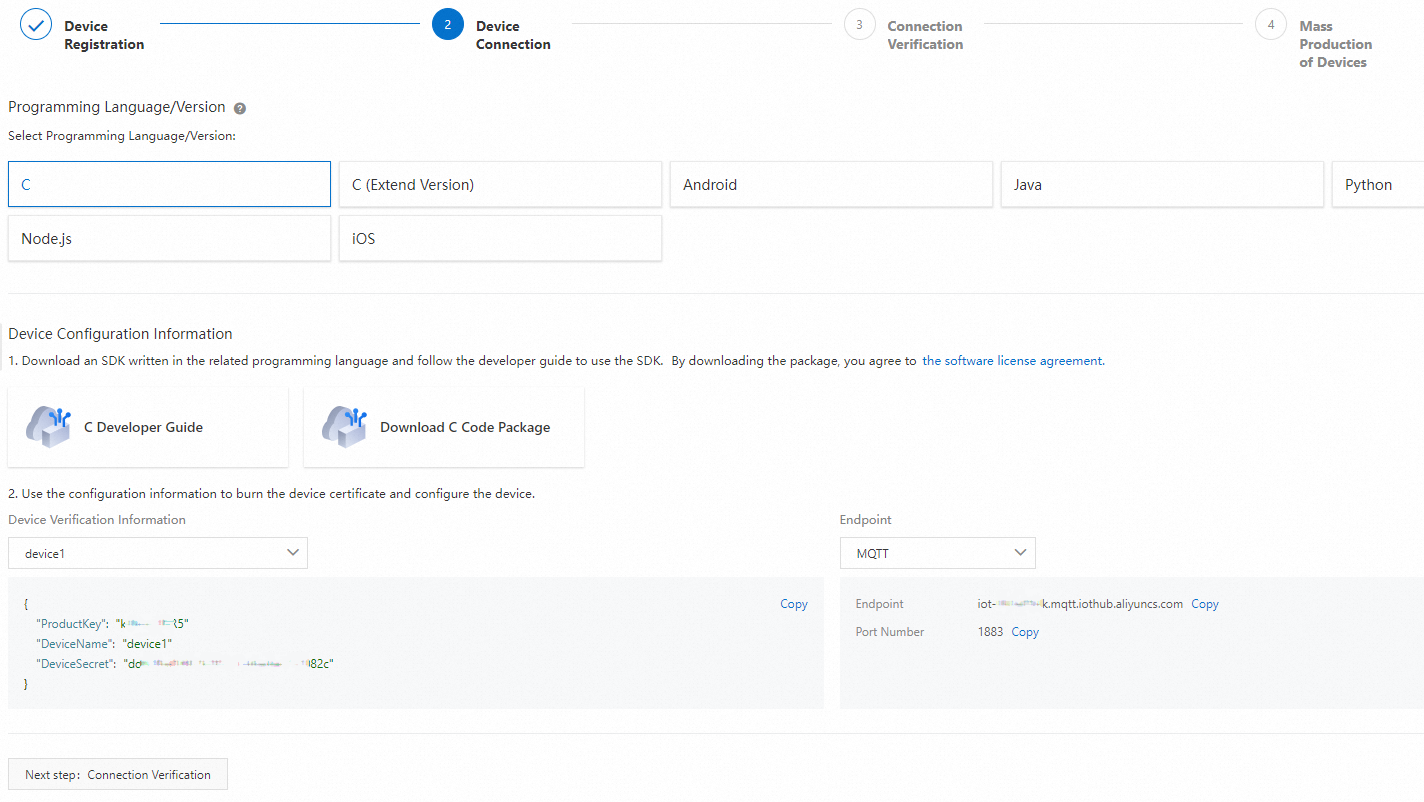Choose Android as the programming language
1424x802 pixels.
coord(831,184)
